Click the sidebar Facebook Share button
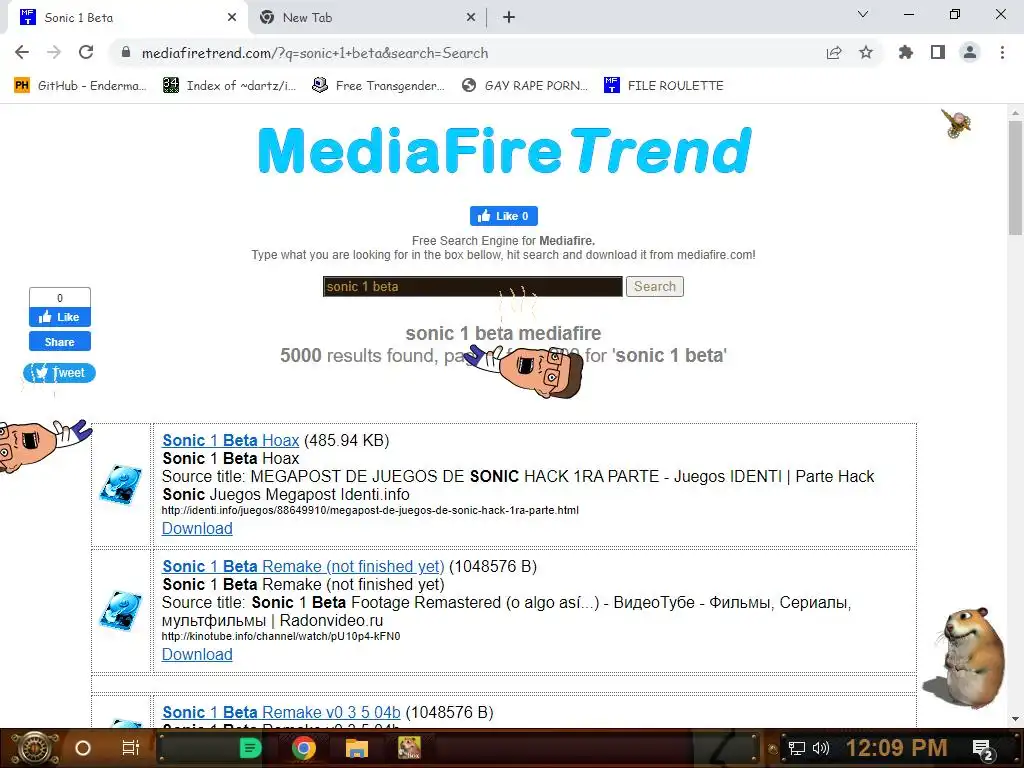The height and width of the screenshot is (768, 1024). [59, 342]
